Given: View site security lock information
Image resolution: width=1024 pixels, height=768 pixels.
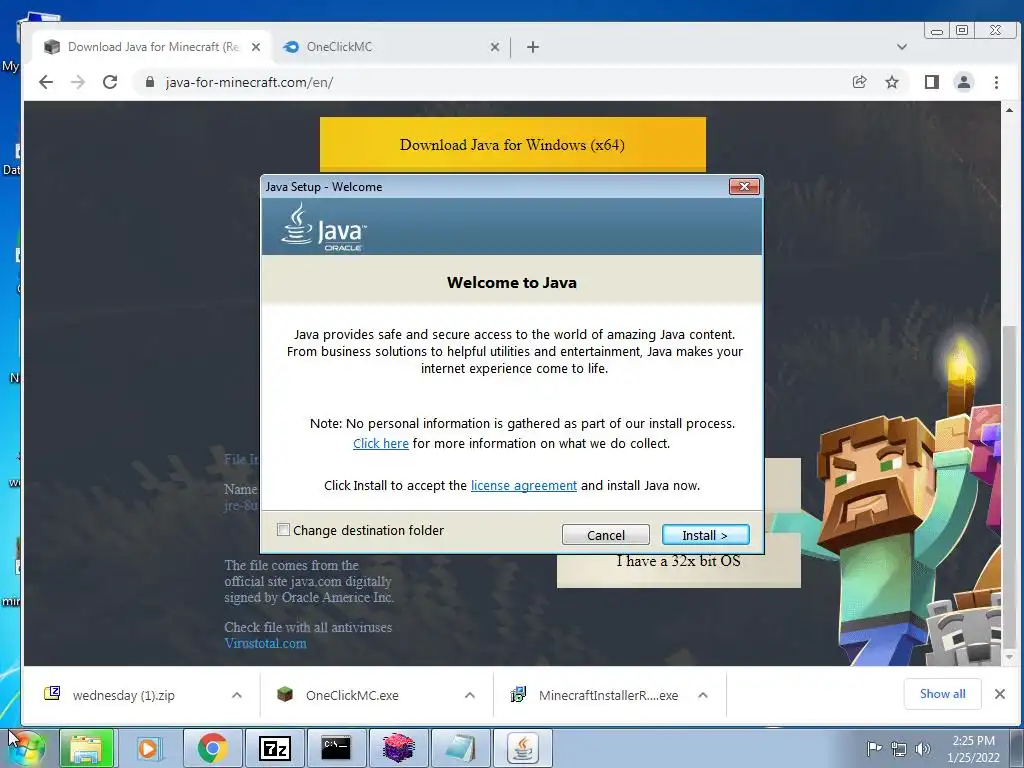Looking at the screenshot, I should point(150,82).
